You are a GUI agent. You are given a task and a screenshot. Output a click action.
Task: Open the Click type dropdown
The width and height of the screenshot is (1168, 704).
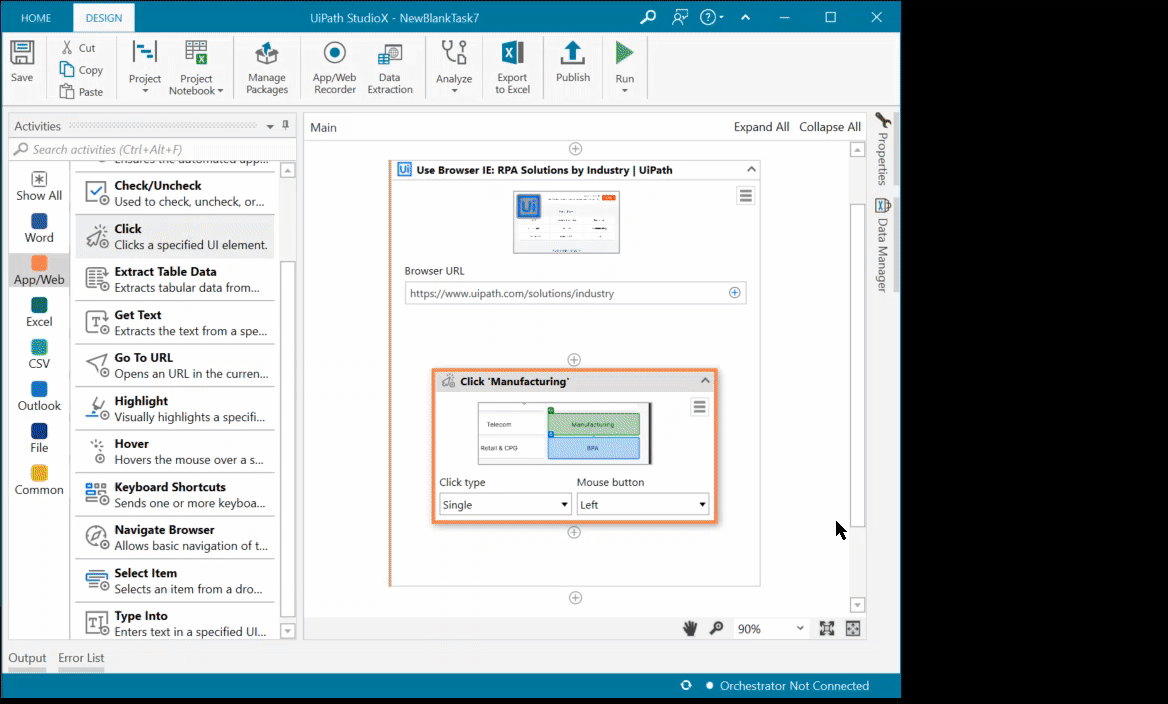(505, 505)
